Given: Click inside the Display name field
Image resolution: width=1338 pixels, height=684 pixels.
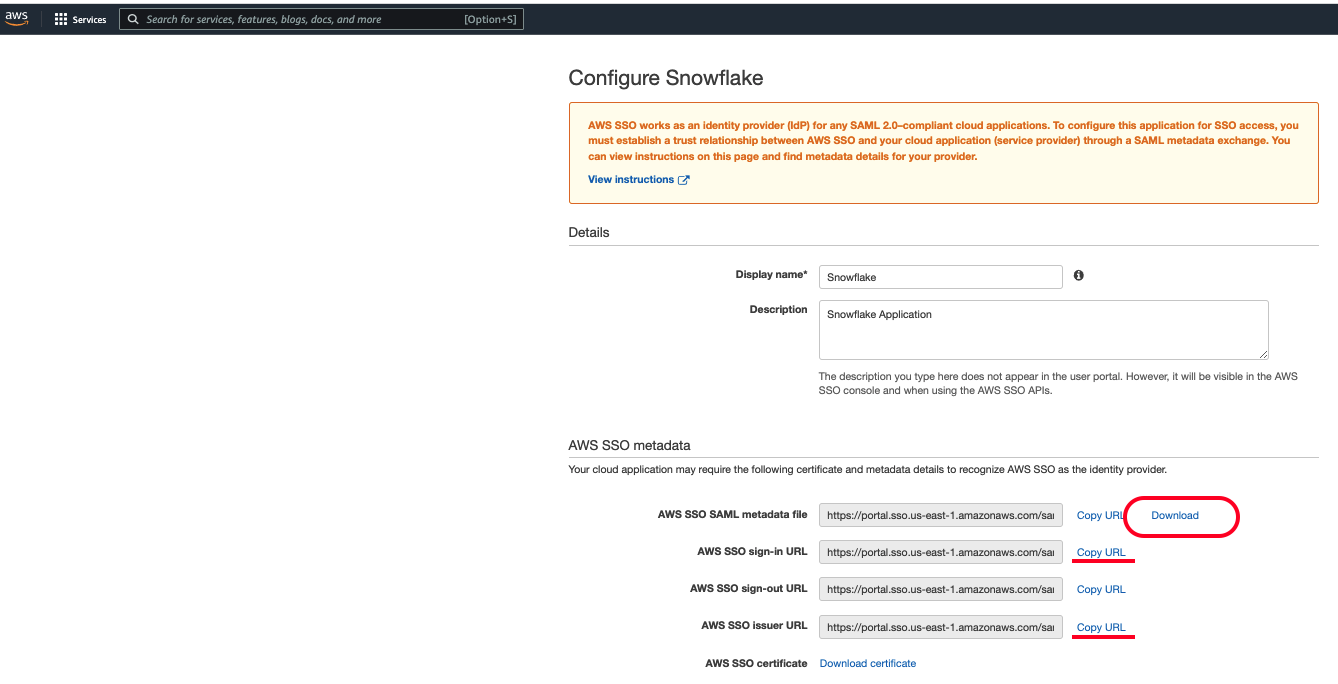Looking at the screenshot, I should [x=940, y=277].
